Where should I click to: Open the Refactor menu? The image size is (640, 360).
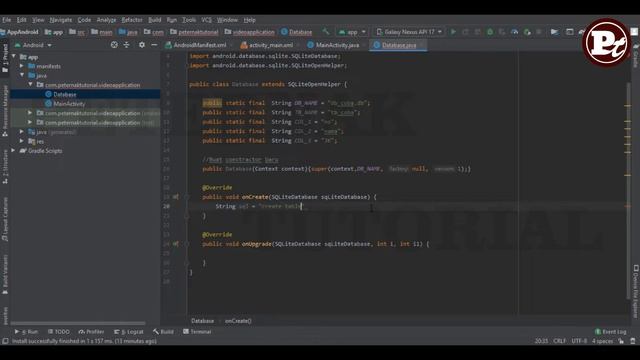[x=132, y=20]
